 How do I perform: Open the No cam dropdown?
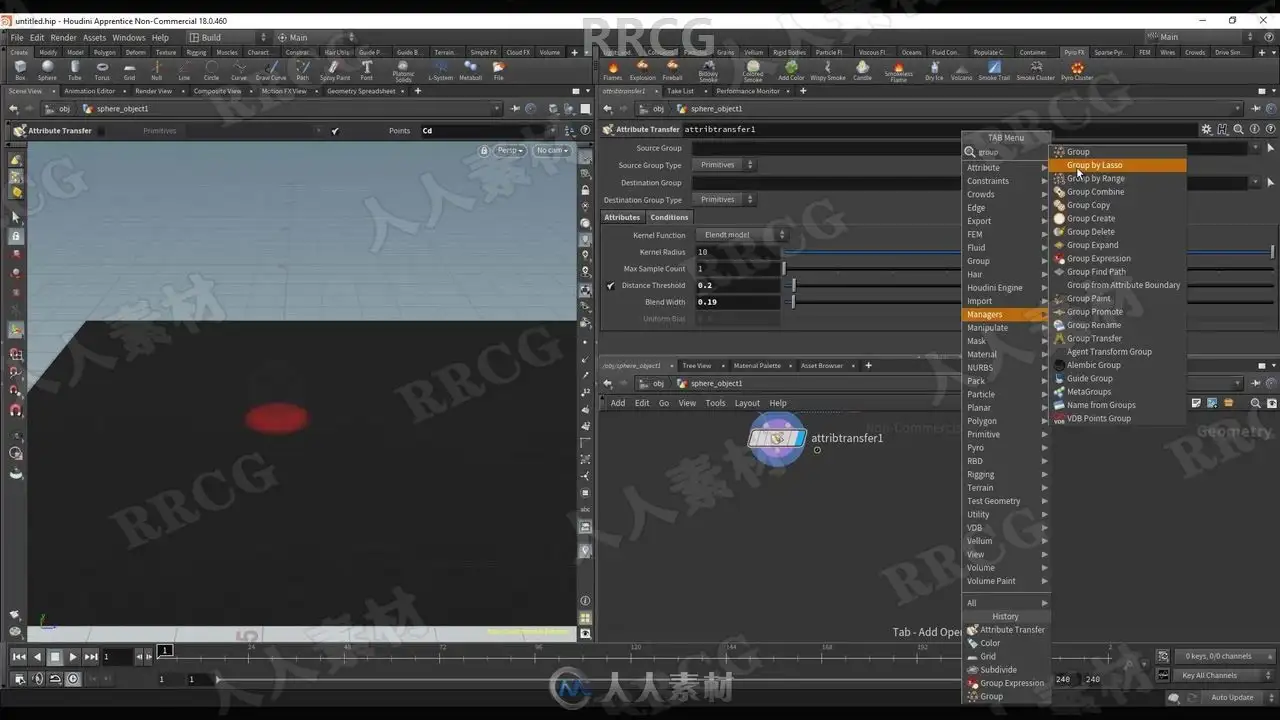click(552, 151)
